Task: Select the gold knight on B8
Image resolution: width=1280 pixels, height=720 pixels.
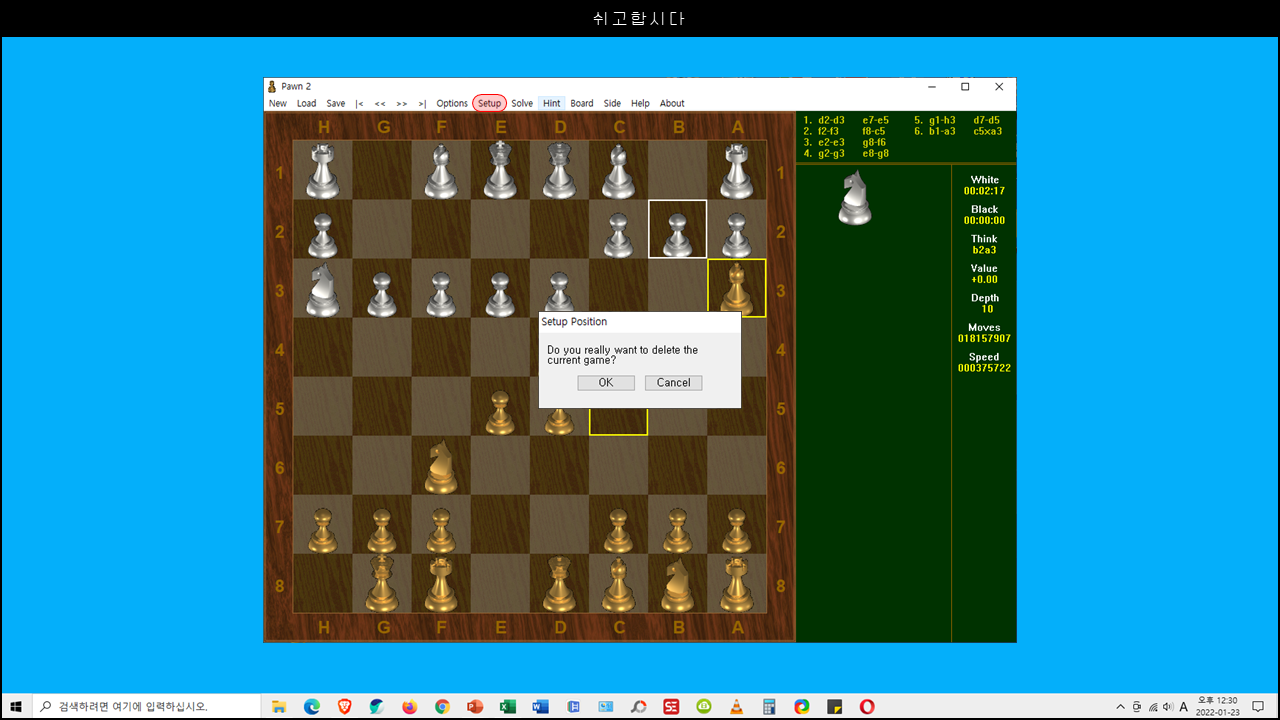Action: tap(677, 585)
